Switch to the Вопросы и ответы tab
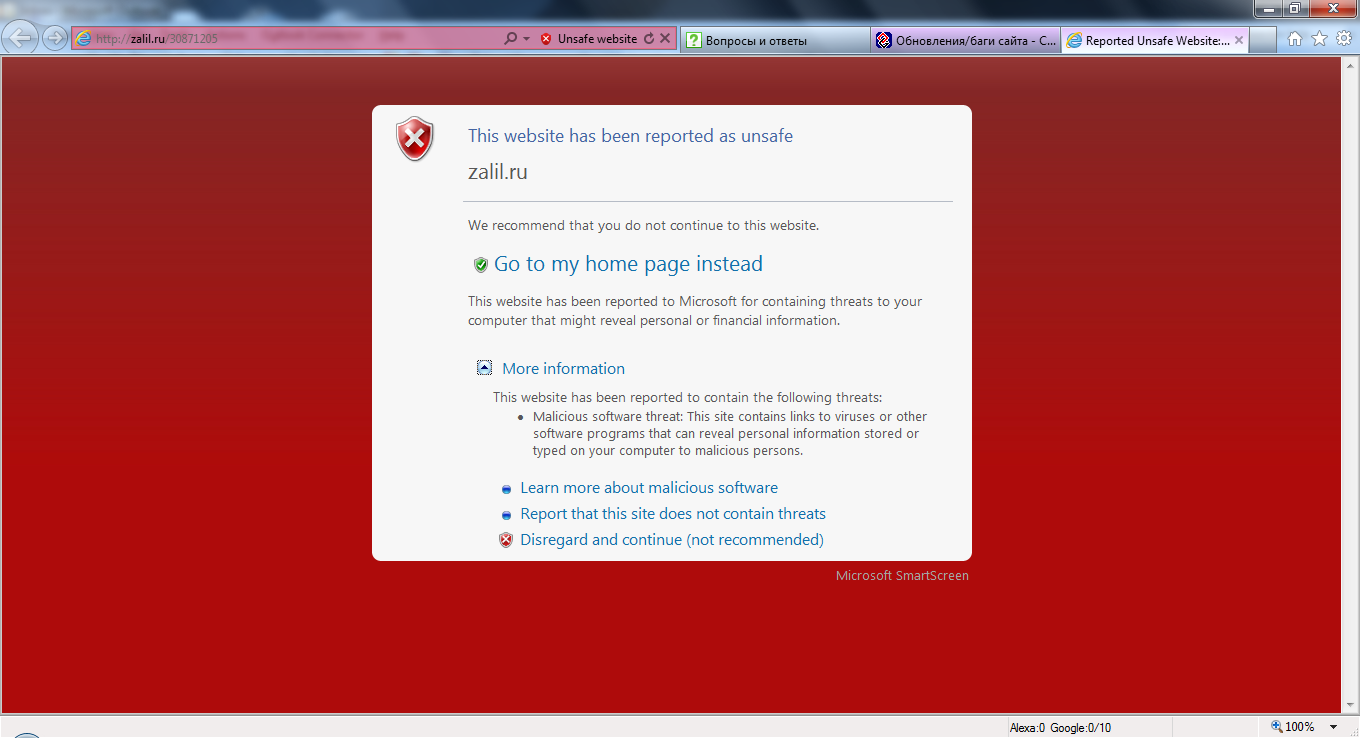This screenshot has height=738, width=1360. [x=775, y=41]
